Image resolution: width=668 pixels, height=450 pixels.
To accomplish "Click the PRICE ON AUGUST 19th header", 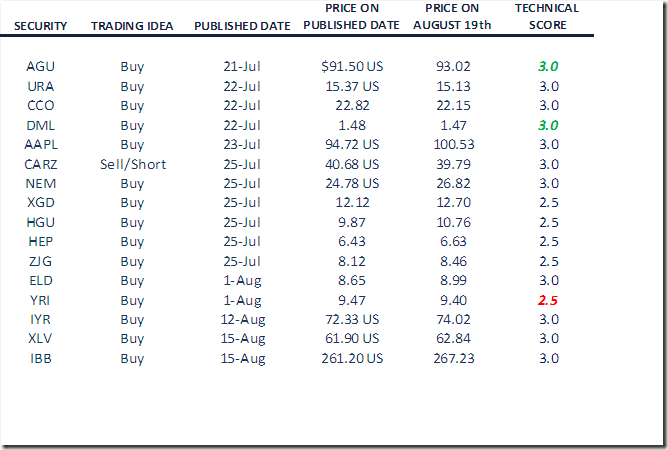I will click(x=453, y=16).
